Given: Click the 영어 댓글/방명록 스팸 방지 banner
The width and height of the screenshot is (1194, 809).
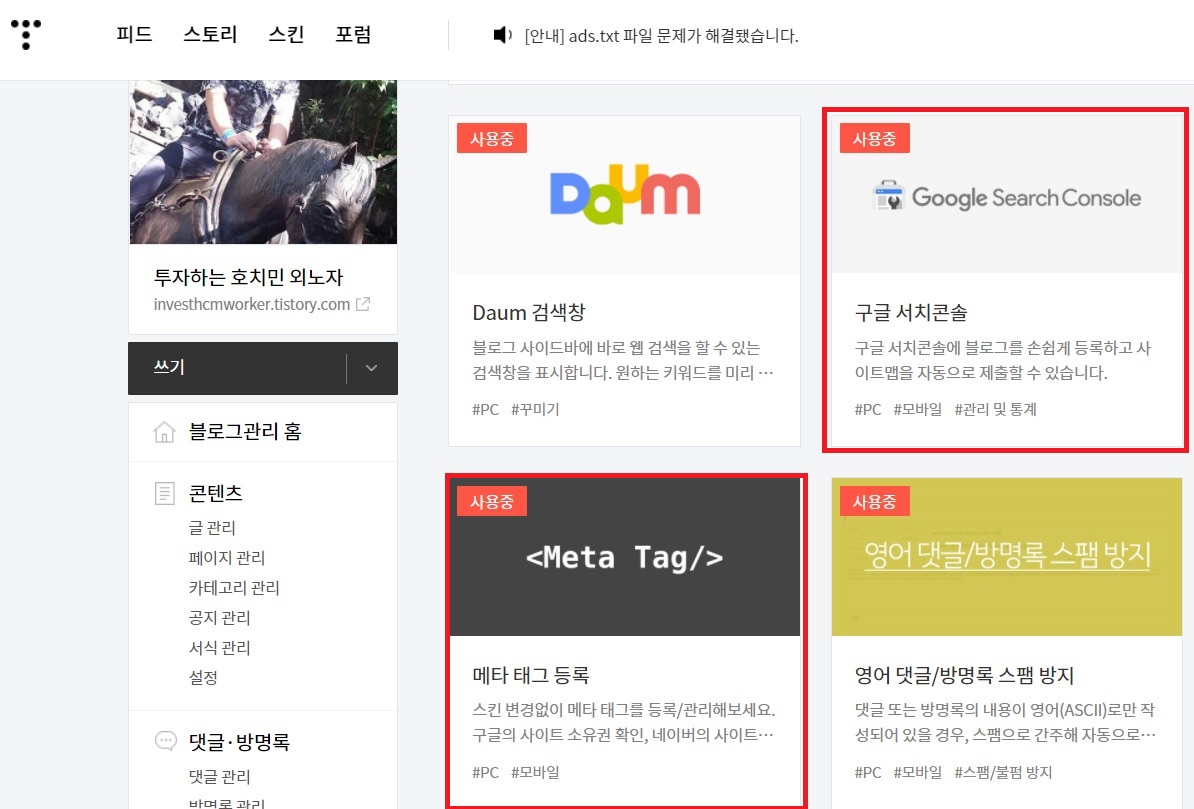Looking at the screenshot, I should [x=1007, y=557].
